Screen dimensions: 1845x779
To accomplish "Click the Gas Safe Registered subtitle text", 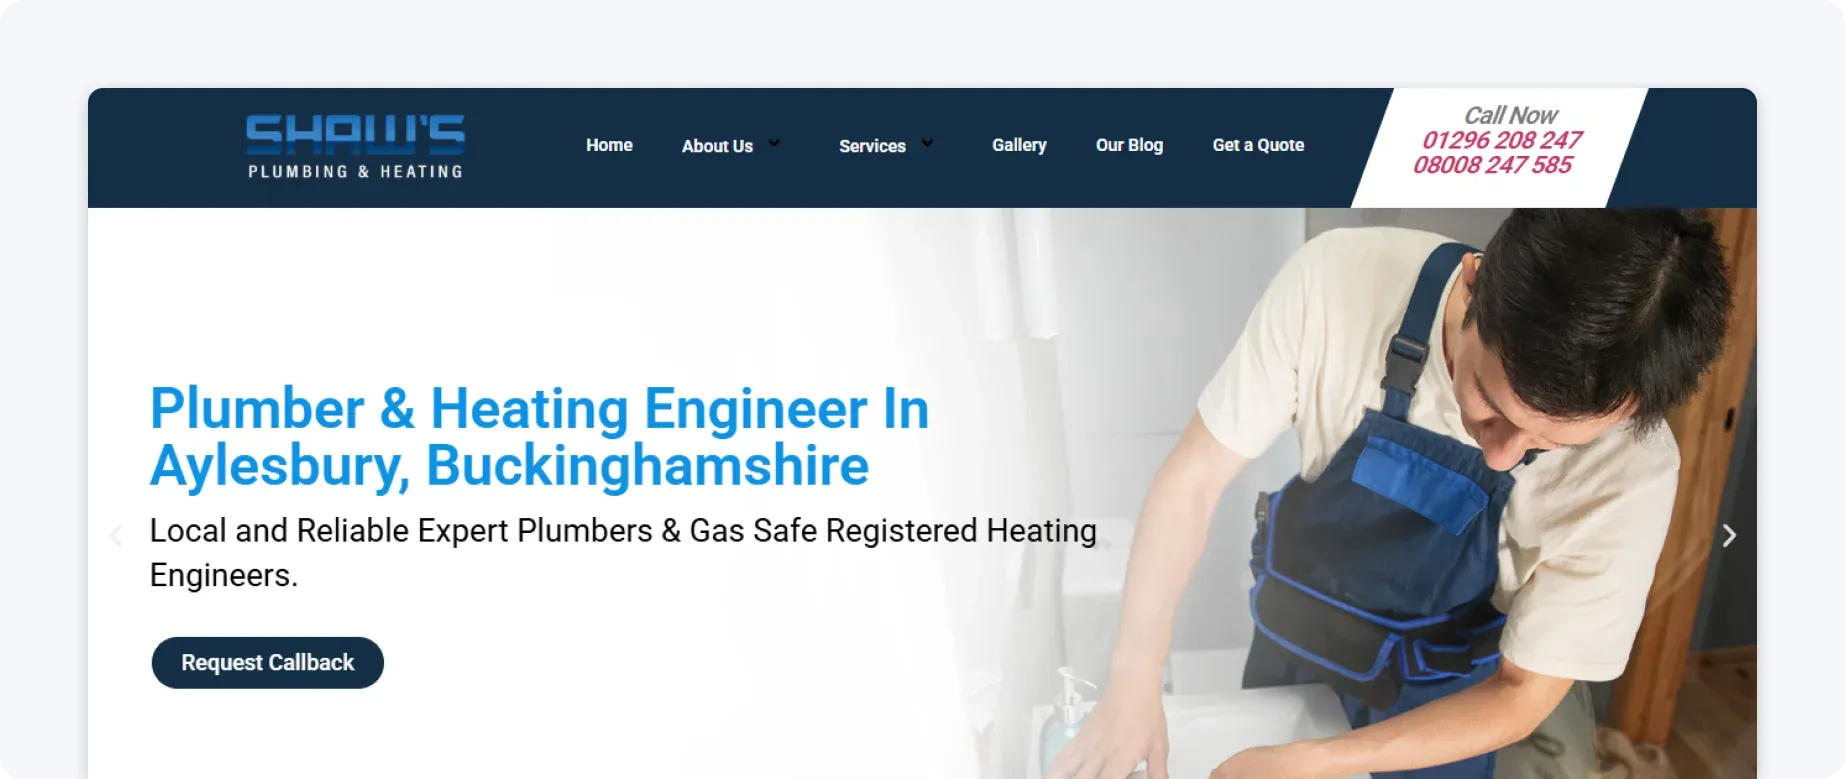I will [623, 552].
